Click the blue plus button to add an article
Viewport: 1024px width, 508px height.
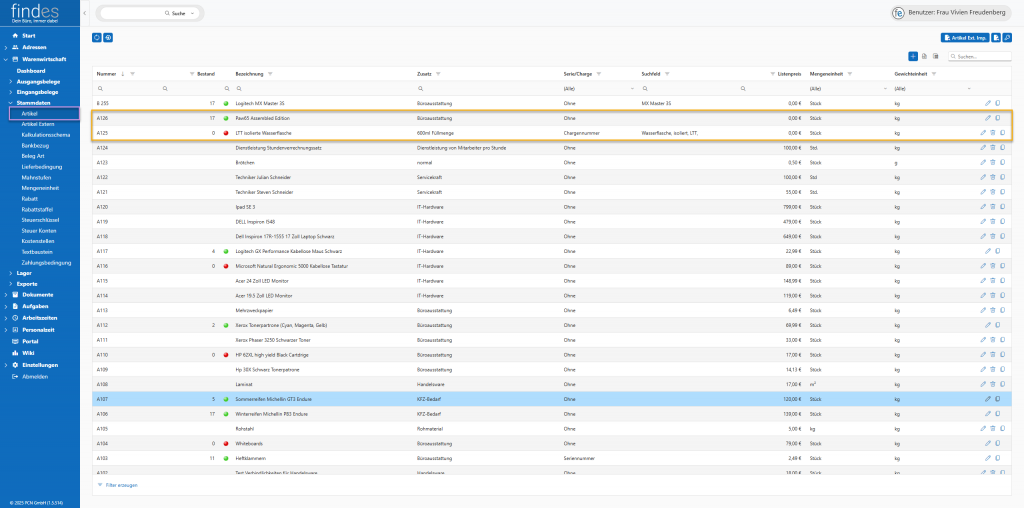tap(913, 56)
